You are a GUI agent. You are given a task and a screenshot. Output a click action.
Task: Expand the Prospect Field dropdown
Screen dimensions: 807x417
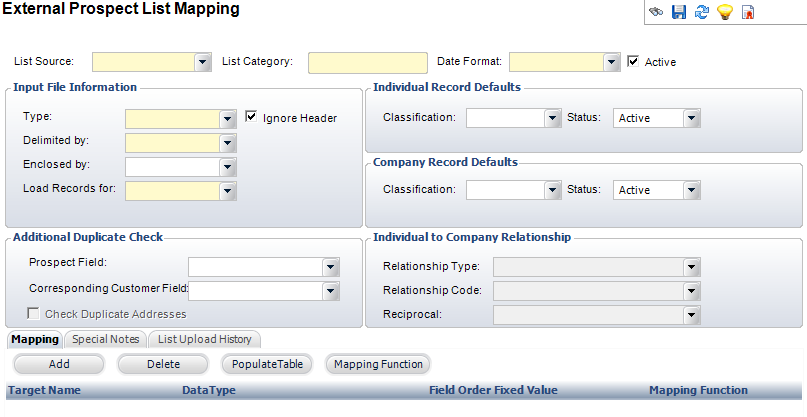tap(330, 267)
